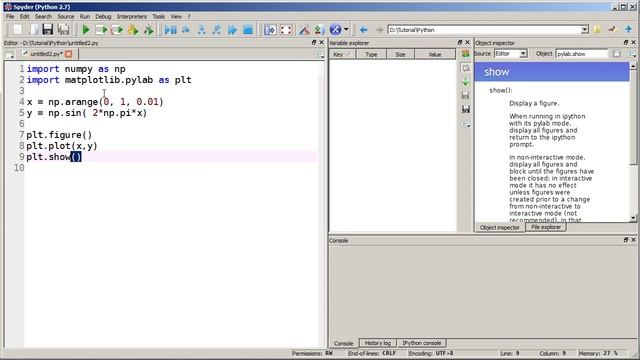
Task: Click the Continue execution debug icon
Action: (232, 29)
